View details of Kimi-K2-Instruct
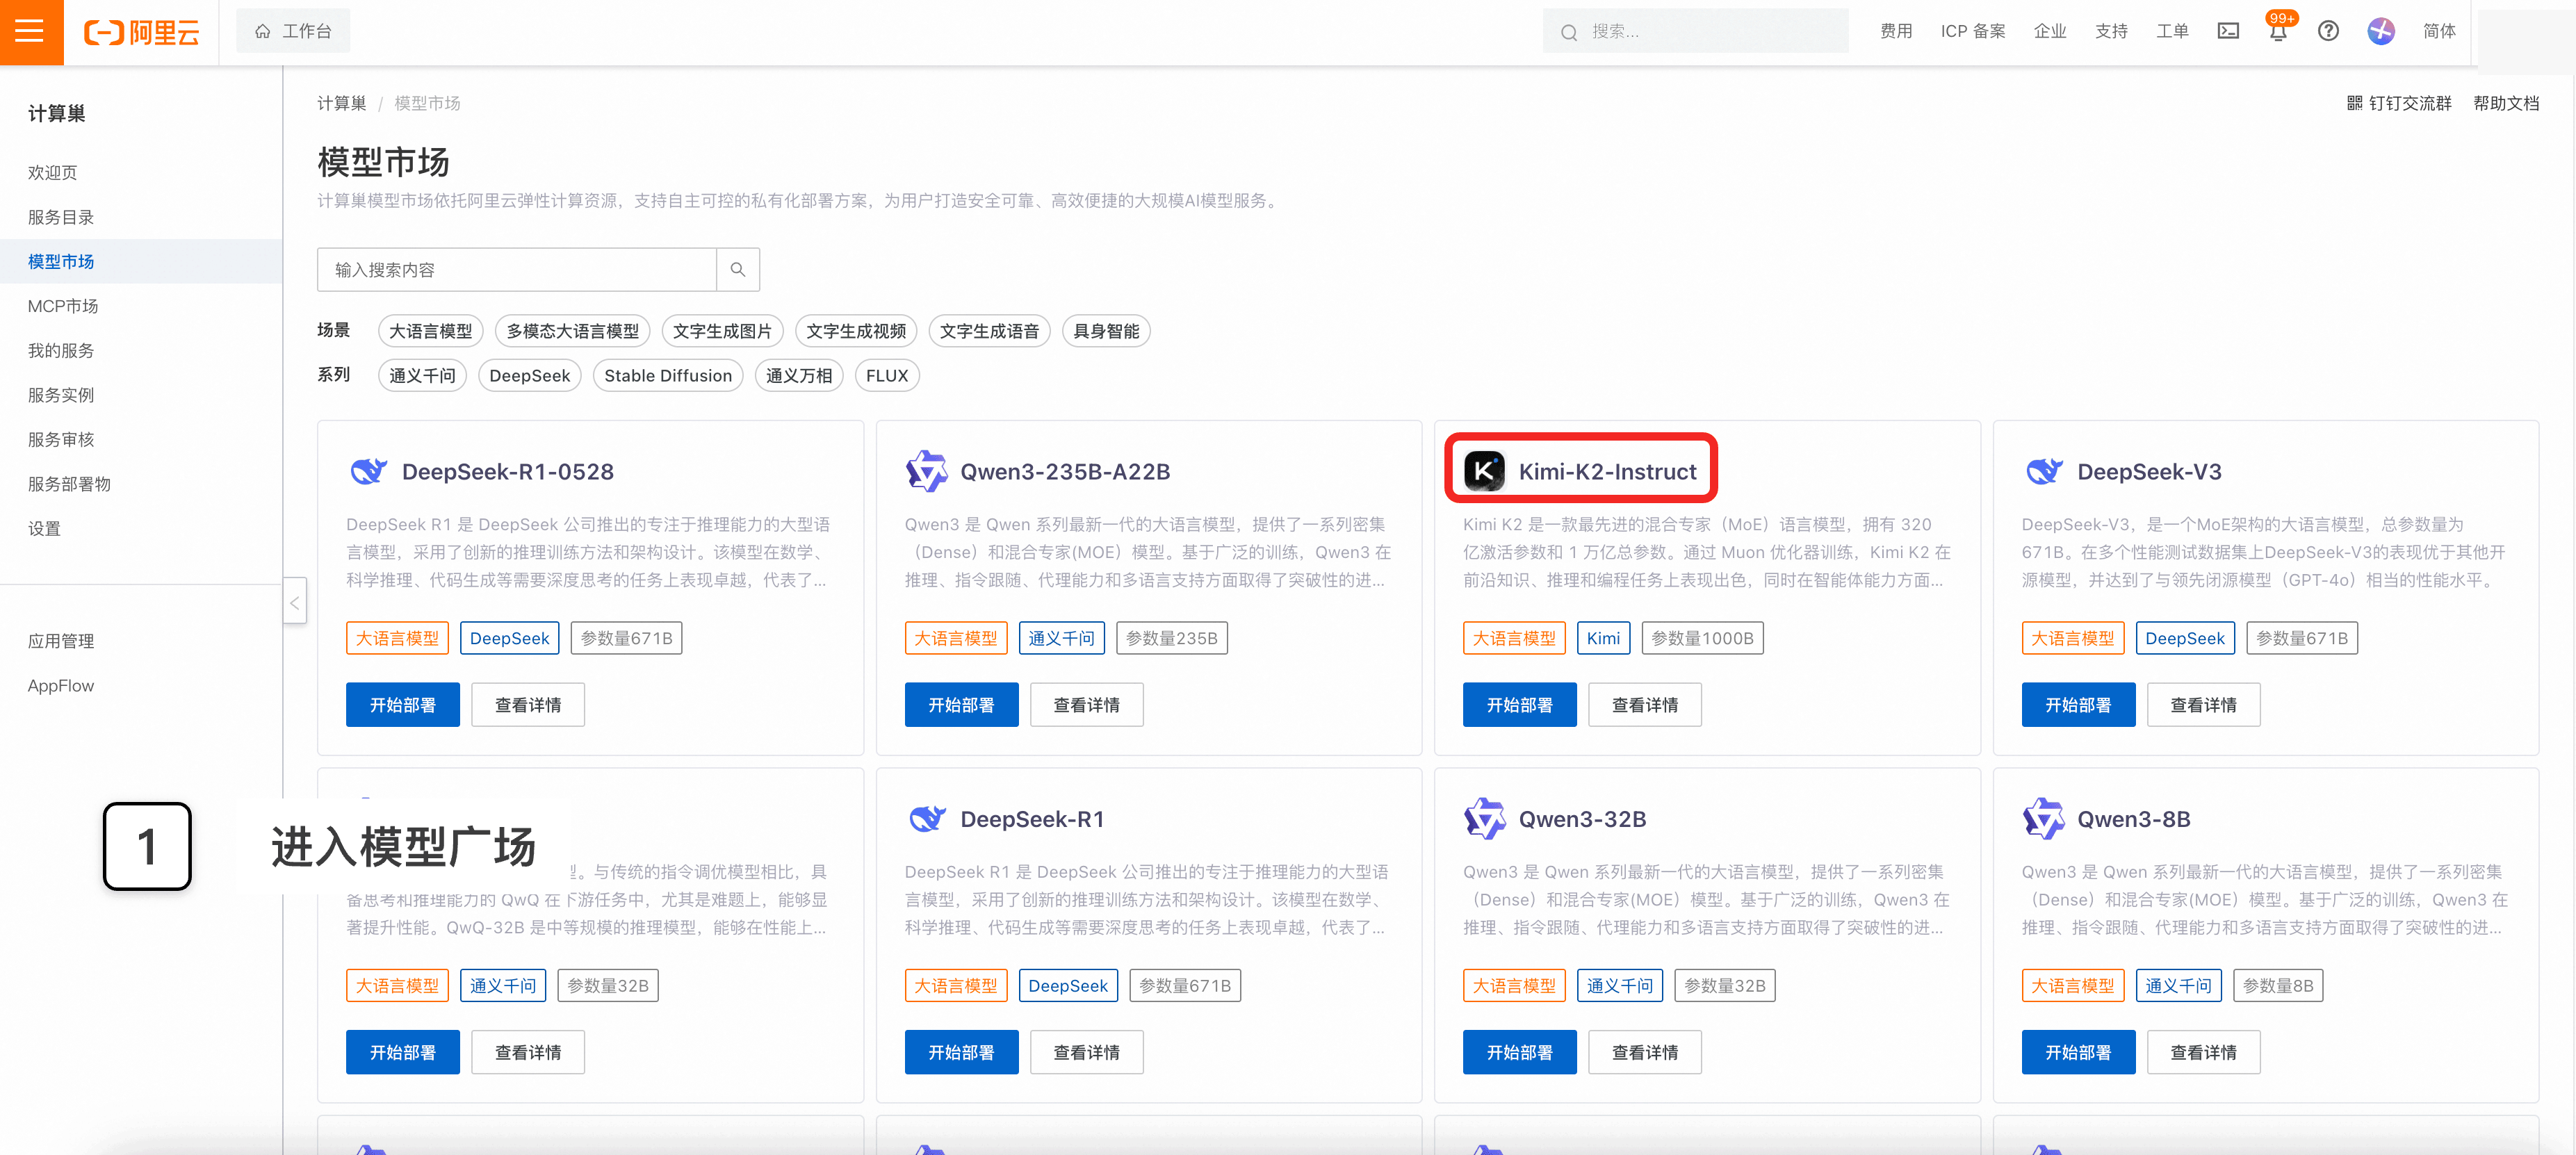 [x=1644, y=705]
